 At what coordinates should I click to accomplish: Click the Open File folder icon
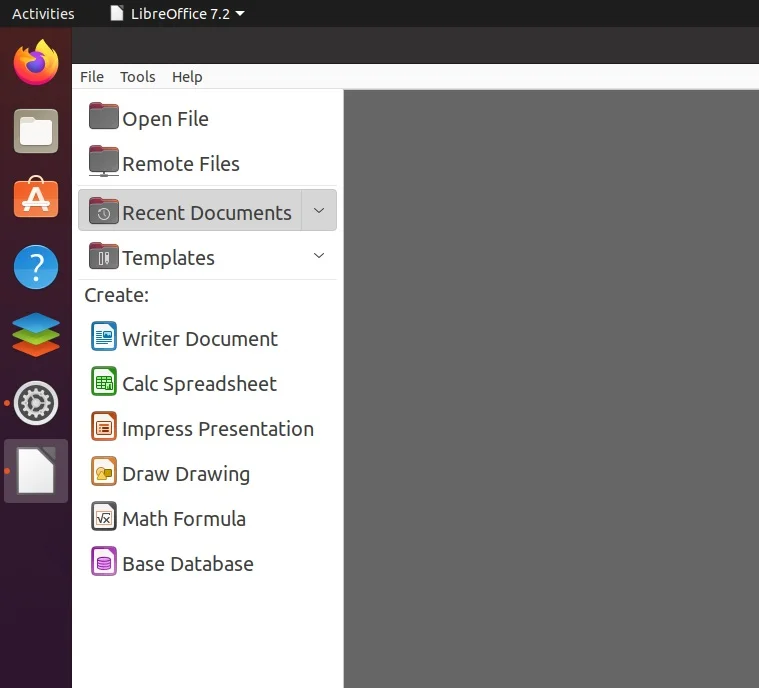(x=104, y=116)
